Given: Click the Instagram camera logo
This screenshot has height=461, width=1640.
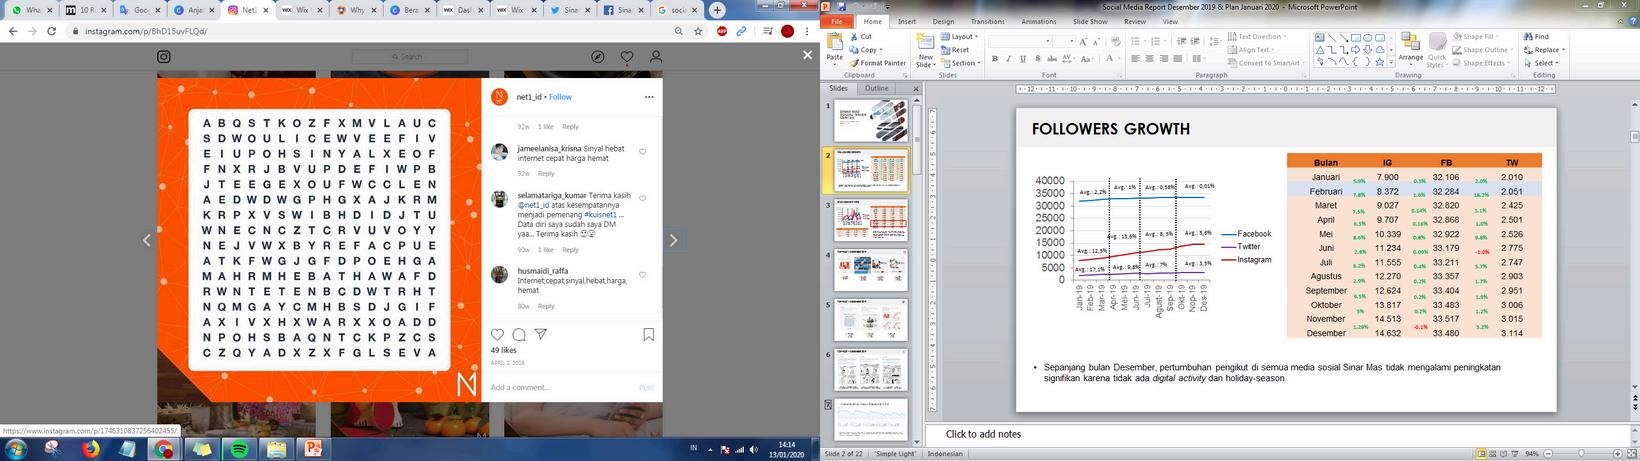Looking at the screenshot, I should 164,57.
